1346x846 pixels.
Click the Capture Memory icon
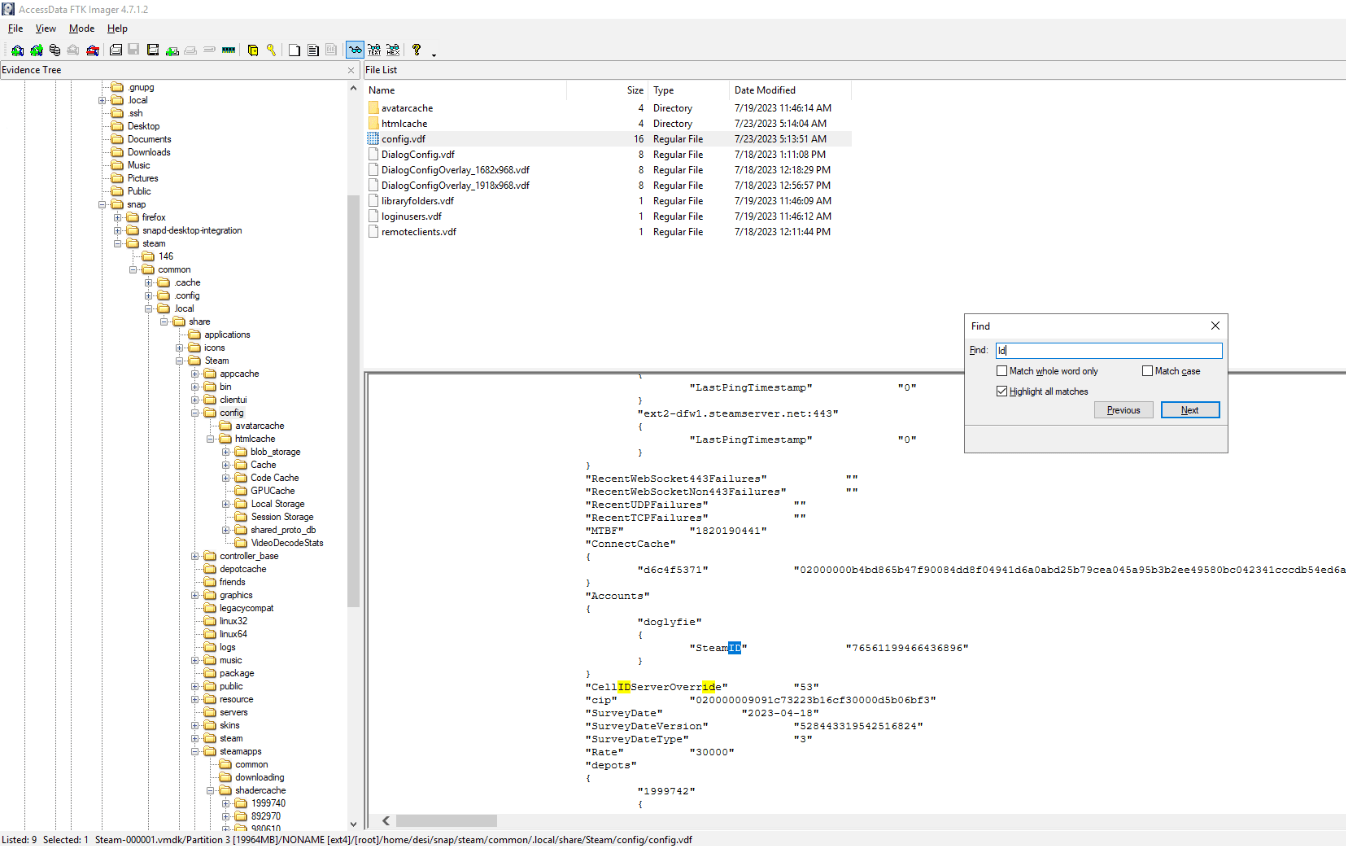coord(228,50)
